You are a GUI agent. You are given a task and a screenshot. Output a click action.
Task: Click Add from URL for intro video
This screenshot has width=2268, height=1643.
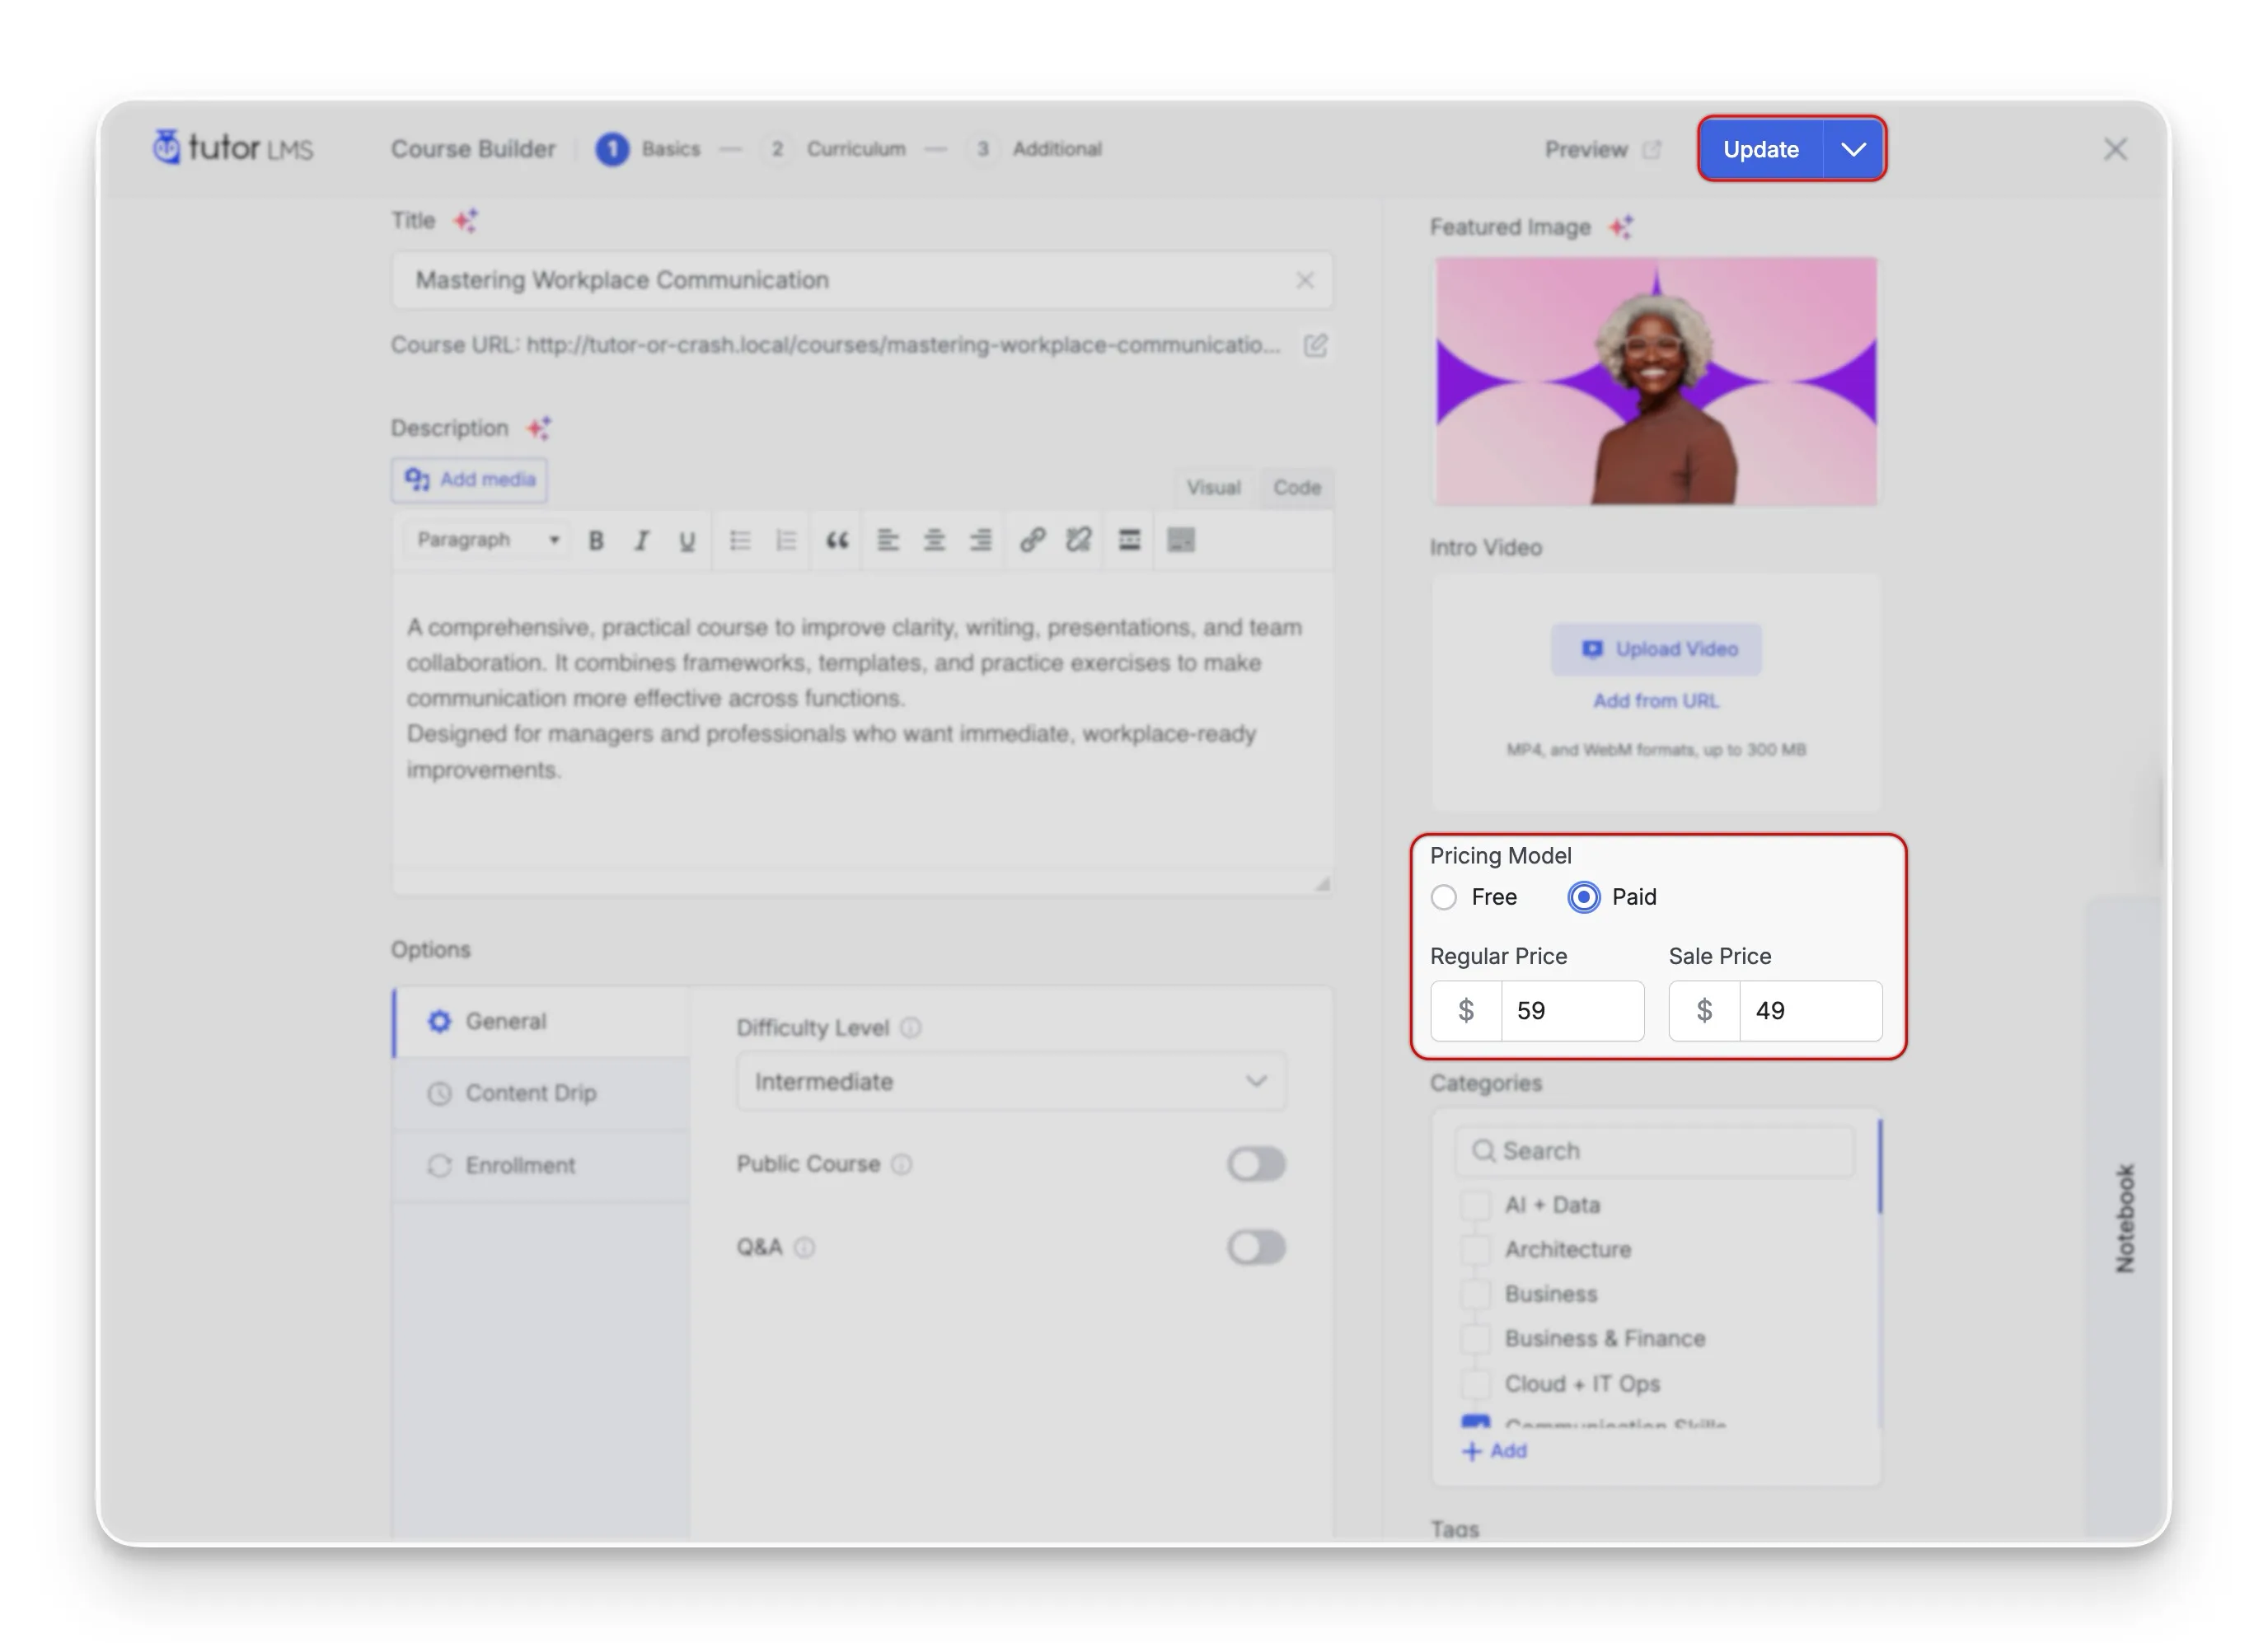pos(1655,700)
